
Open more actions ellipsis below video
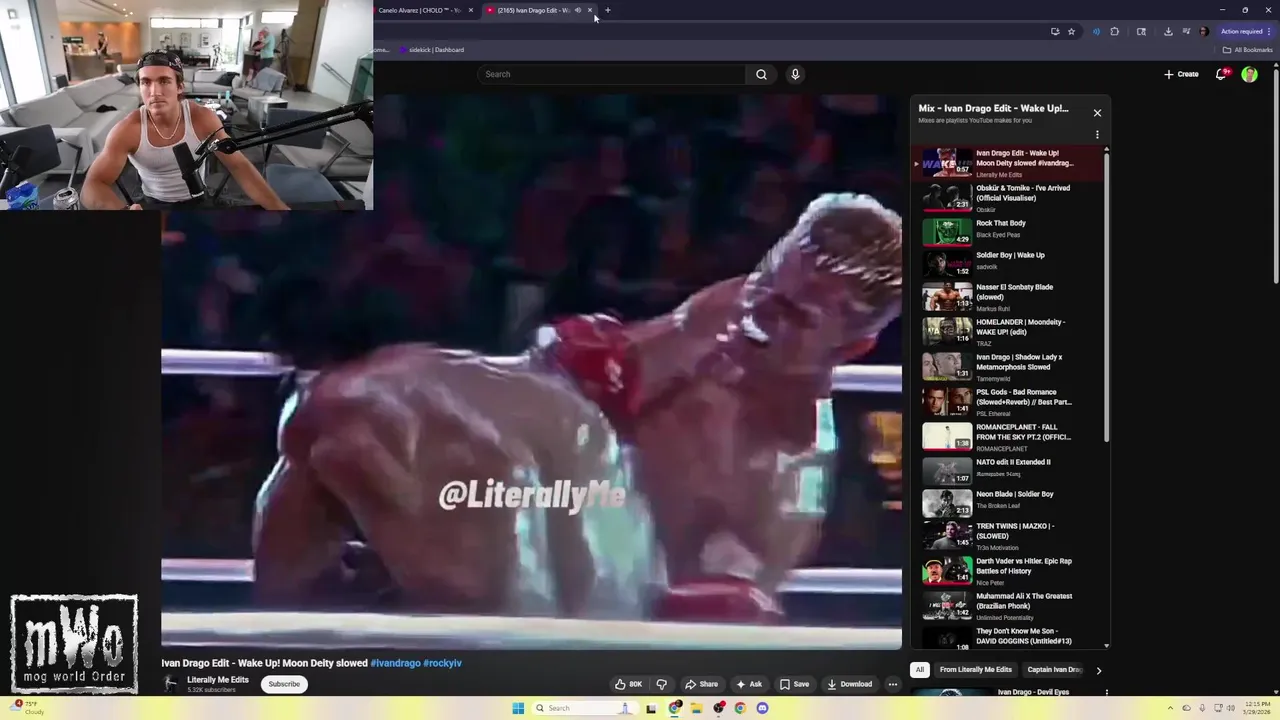(893, 684)
